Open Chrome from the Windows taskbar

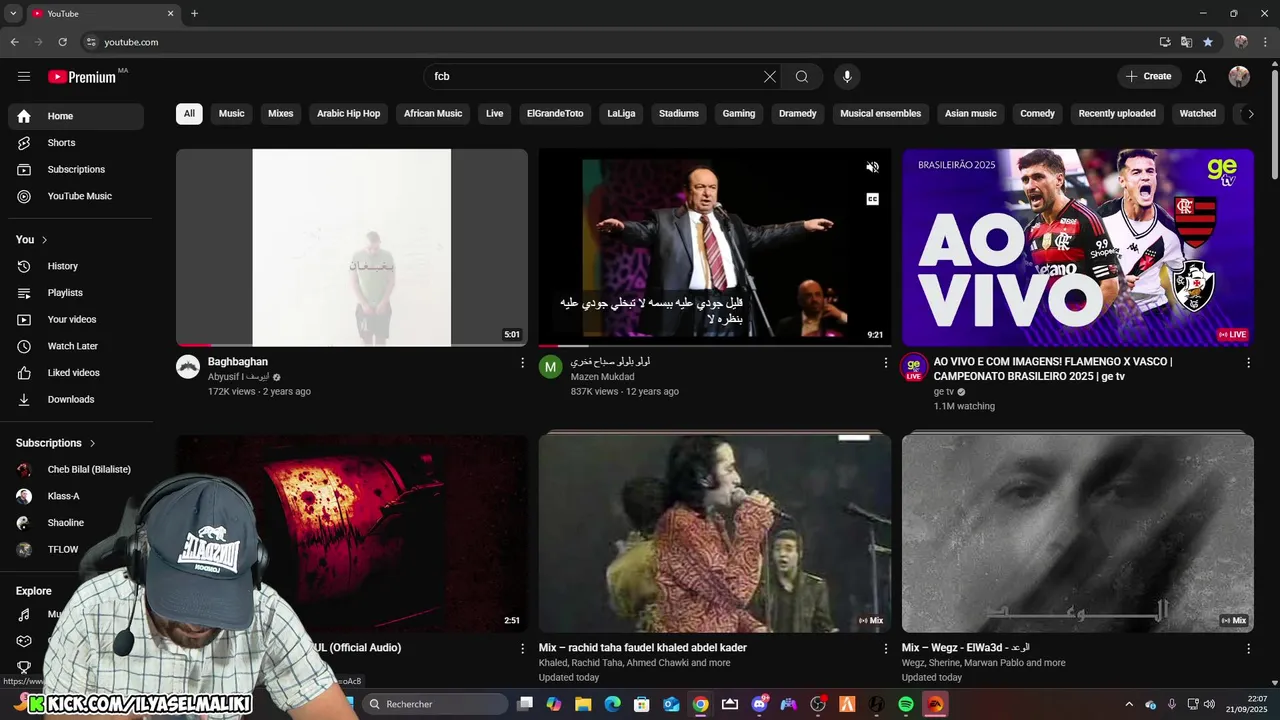coord(701,704)
